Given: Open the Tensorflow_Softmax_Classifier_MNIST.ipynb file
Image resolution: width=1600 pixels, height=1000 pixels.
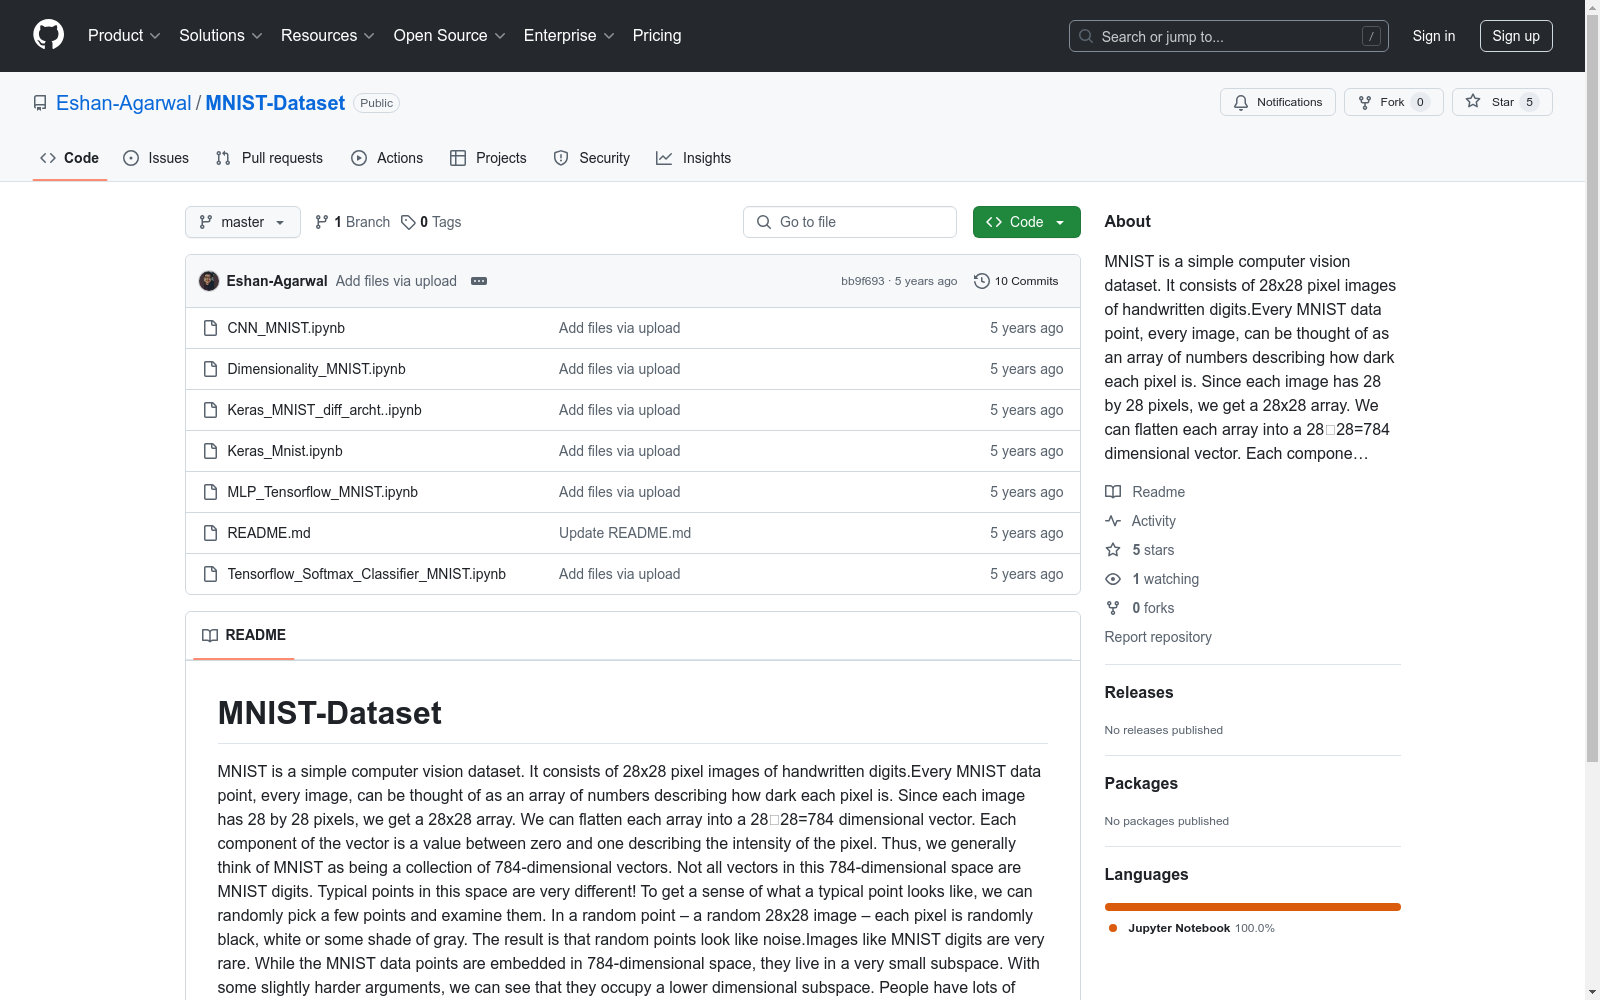Looking at the screenshot, I should 367,574.
